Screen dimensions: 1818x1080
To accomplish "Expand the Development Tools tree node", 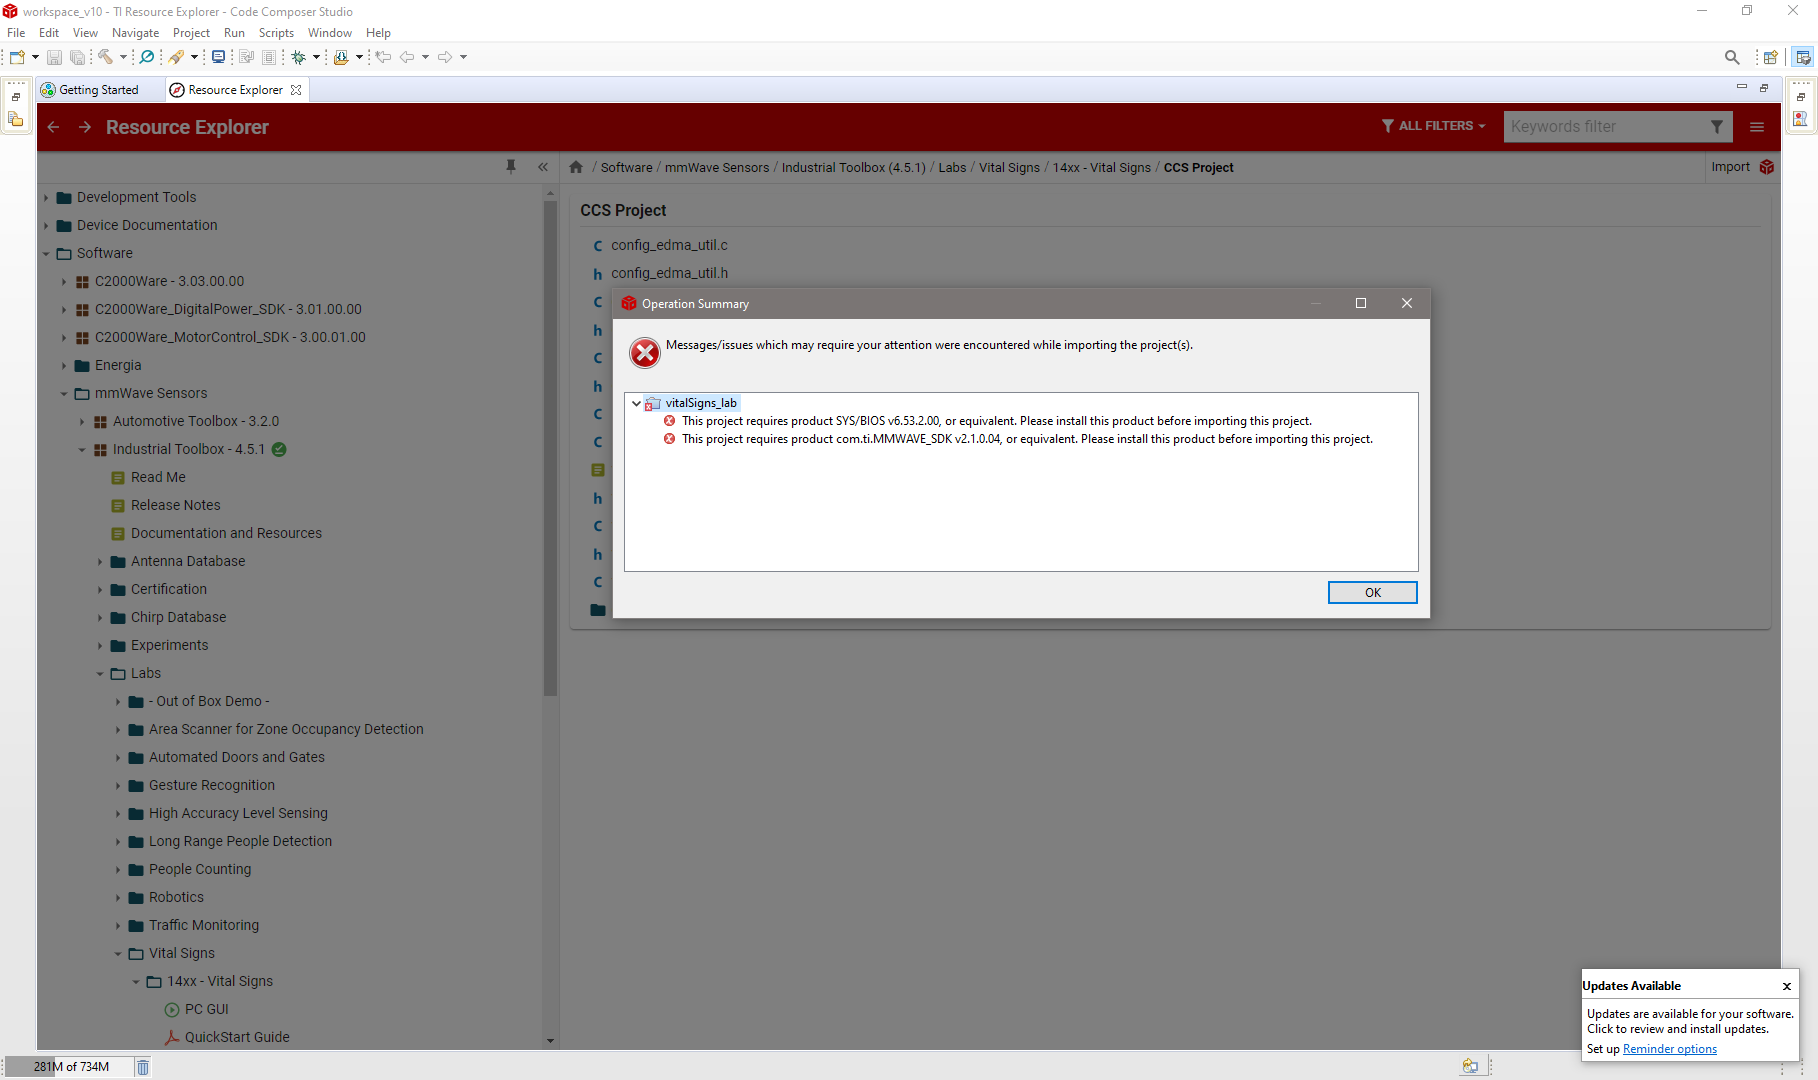I will 46,198.
